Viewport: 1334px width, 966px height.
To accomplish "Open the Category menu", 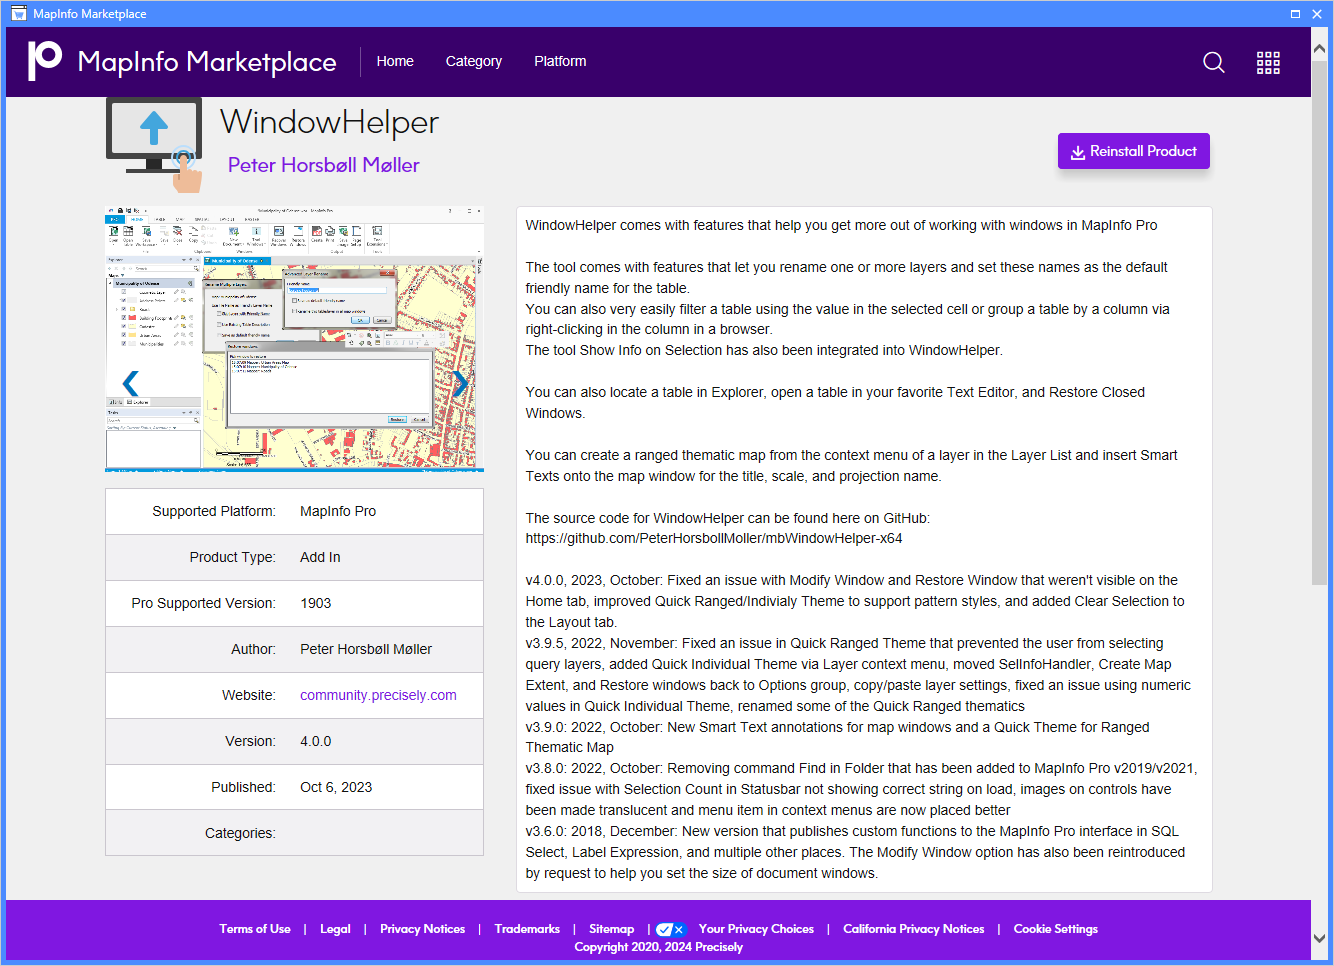I will (x=474, y=61).
